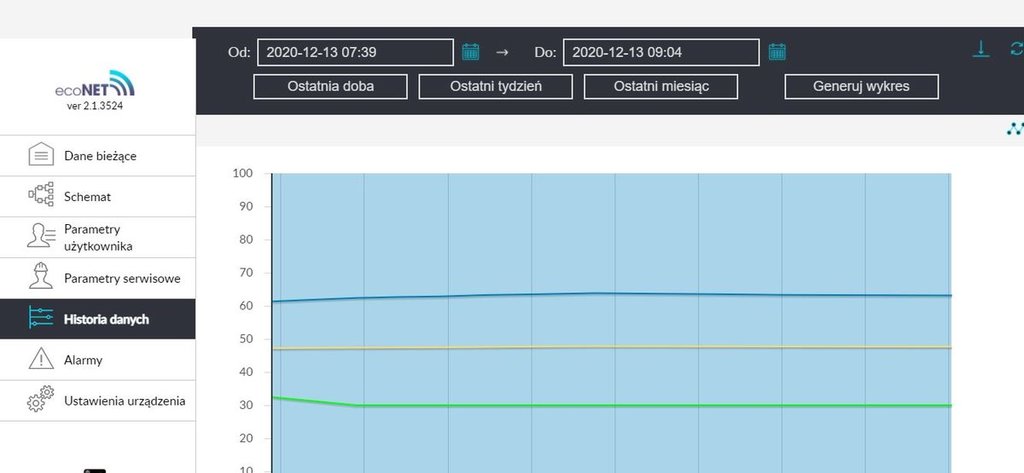1024x473 pixels.
Task: Click the Ustawienia urządzenia gears icon
Action: pos(40,401)
